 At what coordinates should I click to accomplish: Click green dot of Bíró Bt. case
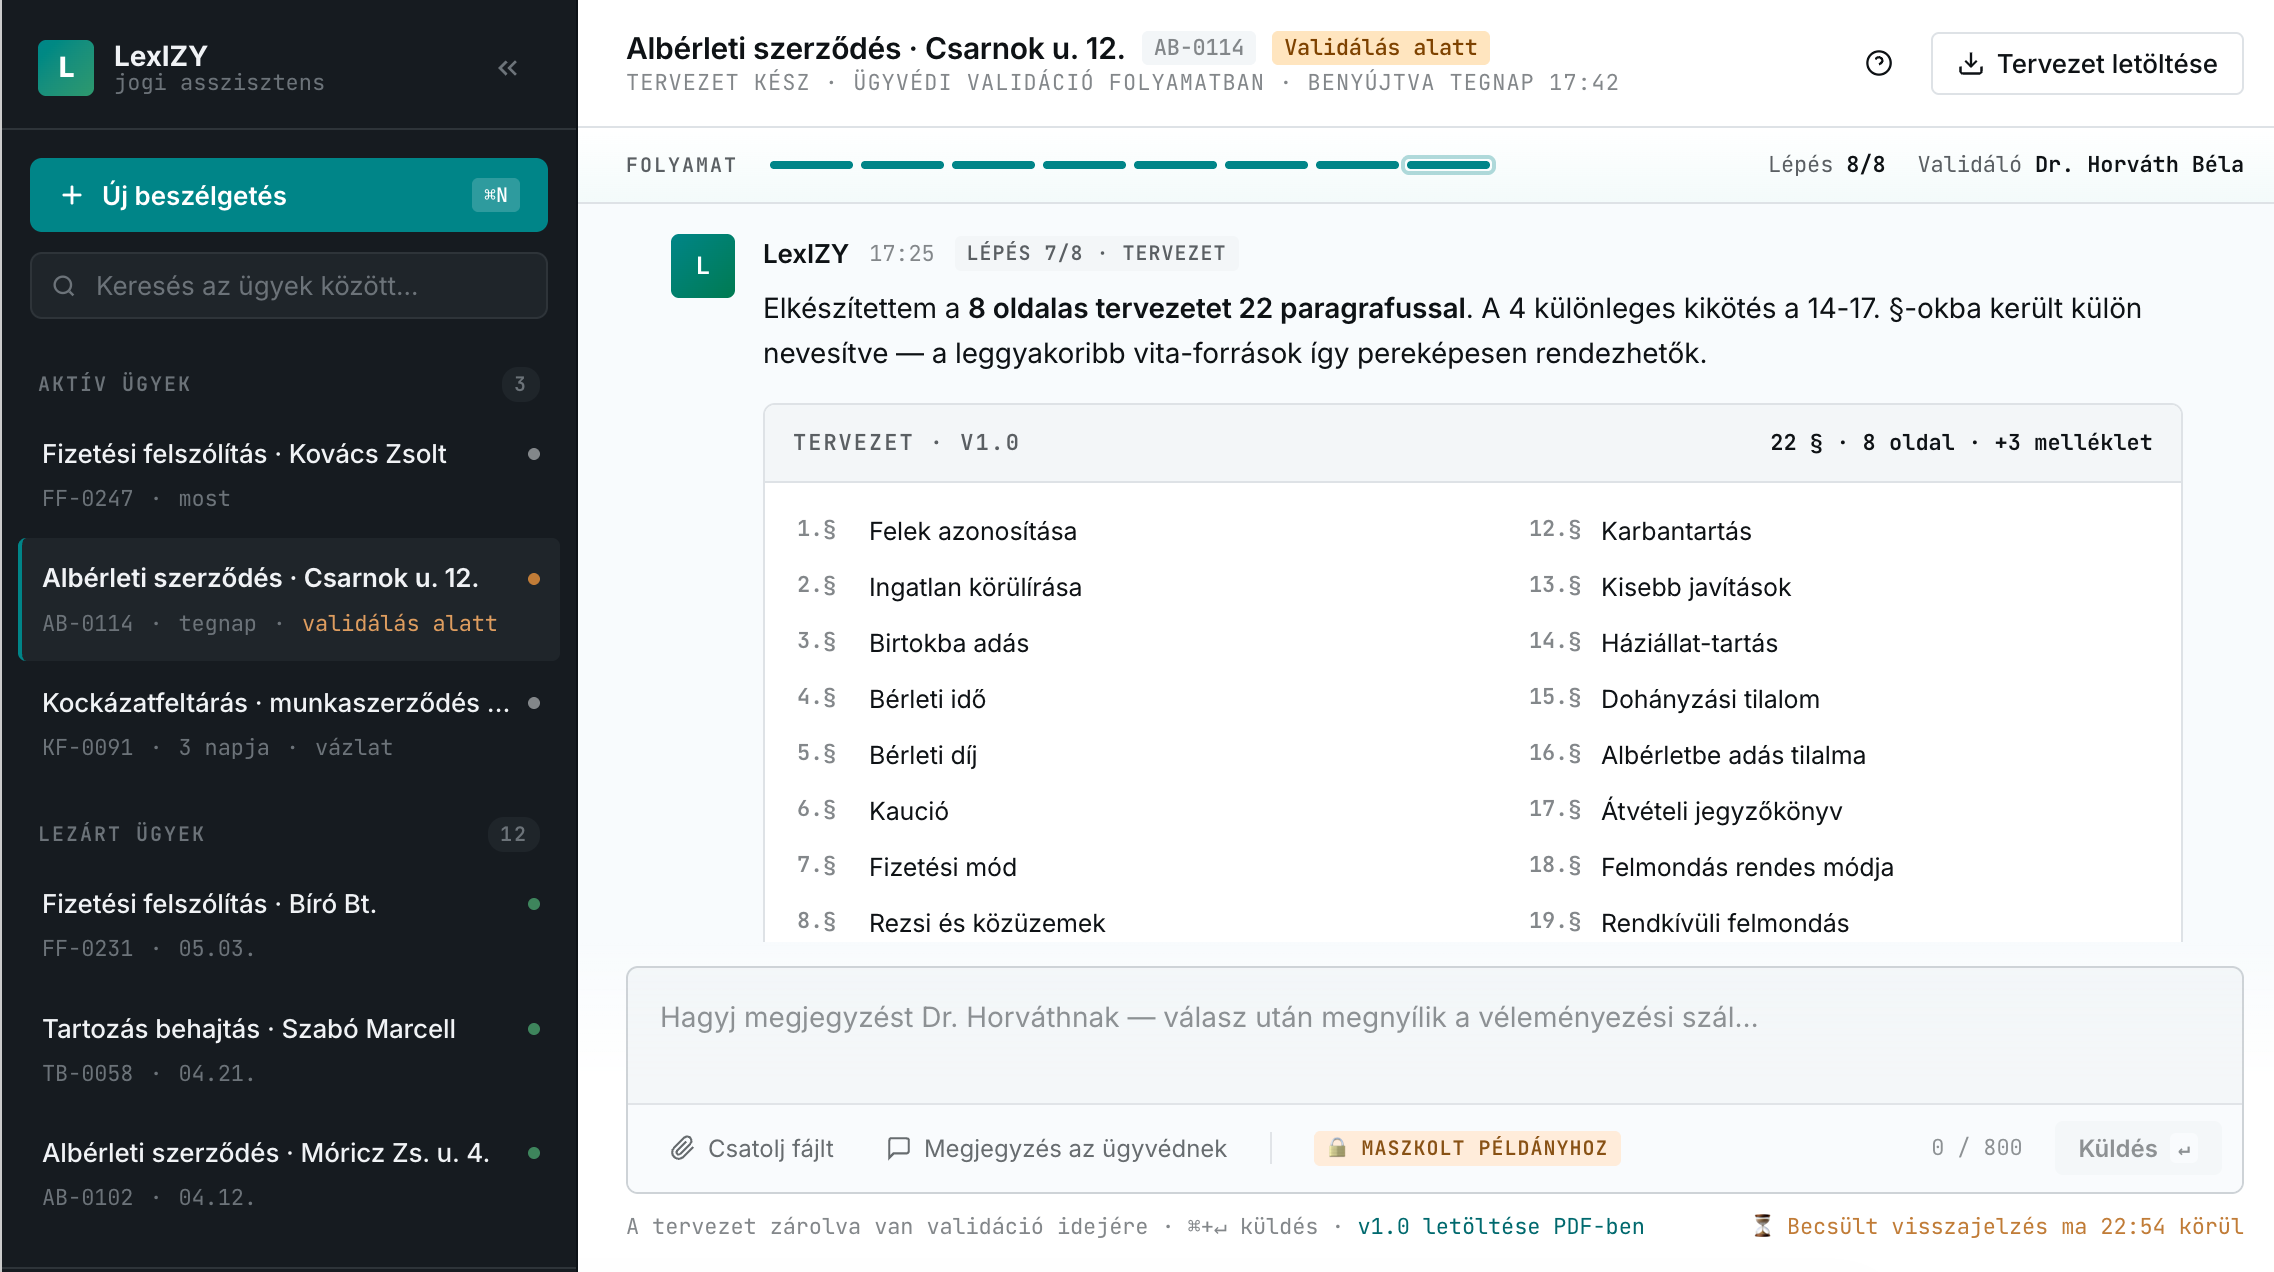pyautogui.click(x=534, y=904)
